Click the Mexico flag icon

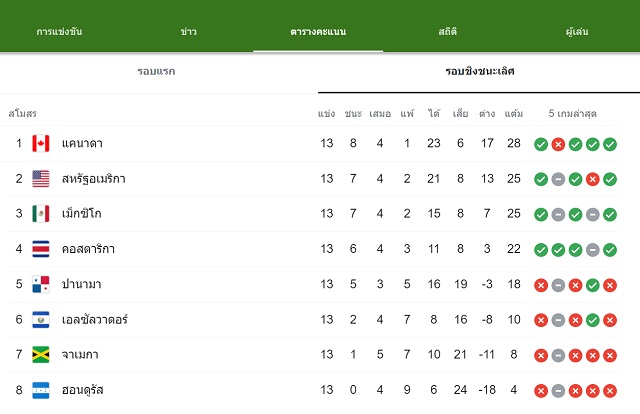(x=41, y=214)
